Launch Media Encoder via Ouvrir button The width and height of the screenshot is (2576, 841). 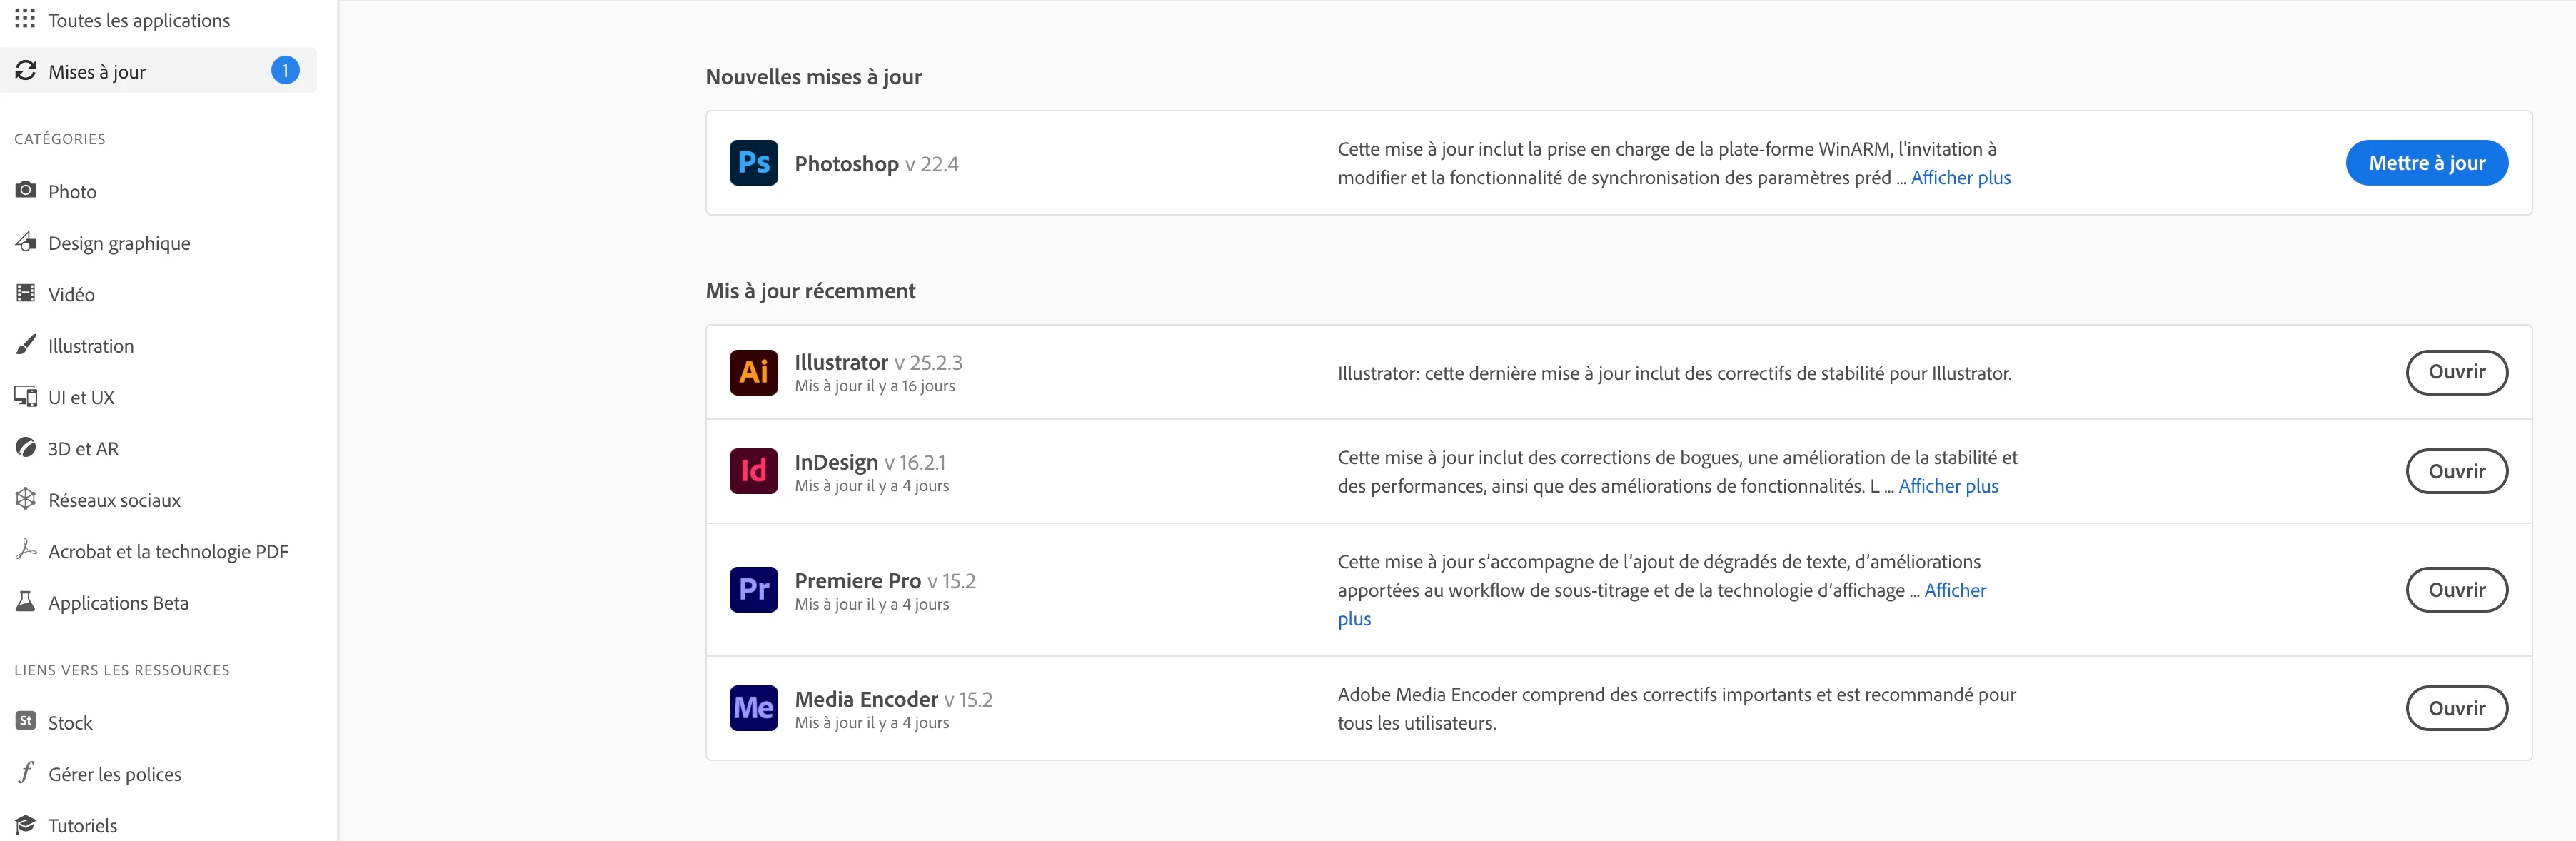click(2455, 708)
